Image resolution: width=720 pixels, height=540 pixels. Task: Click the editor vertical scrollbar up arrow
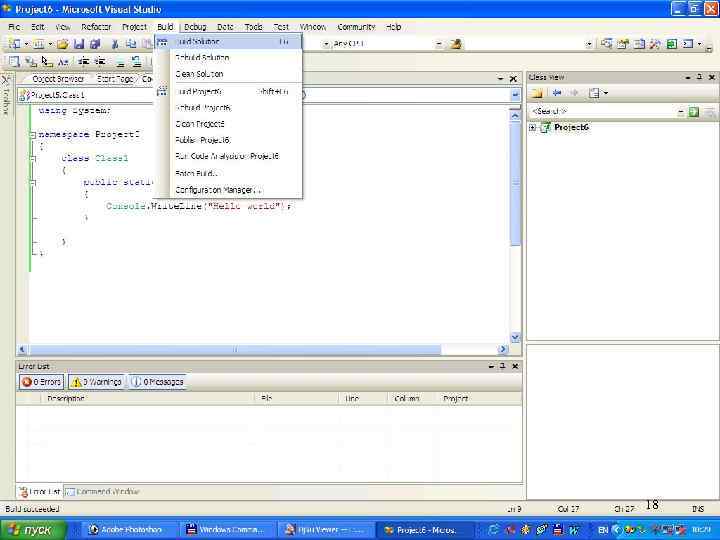tap(515, 116)
